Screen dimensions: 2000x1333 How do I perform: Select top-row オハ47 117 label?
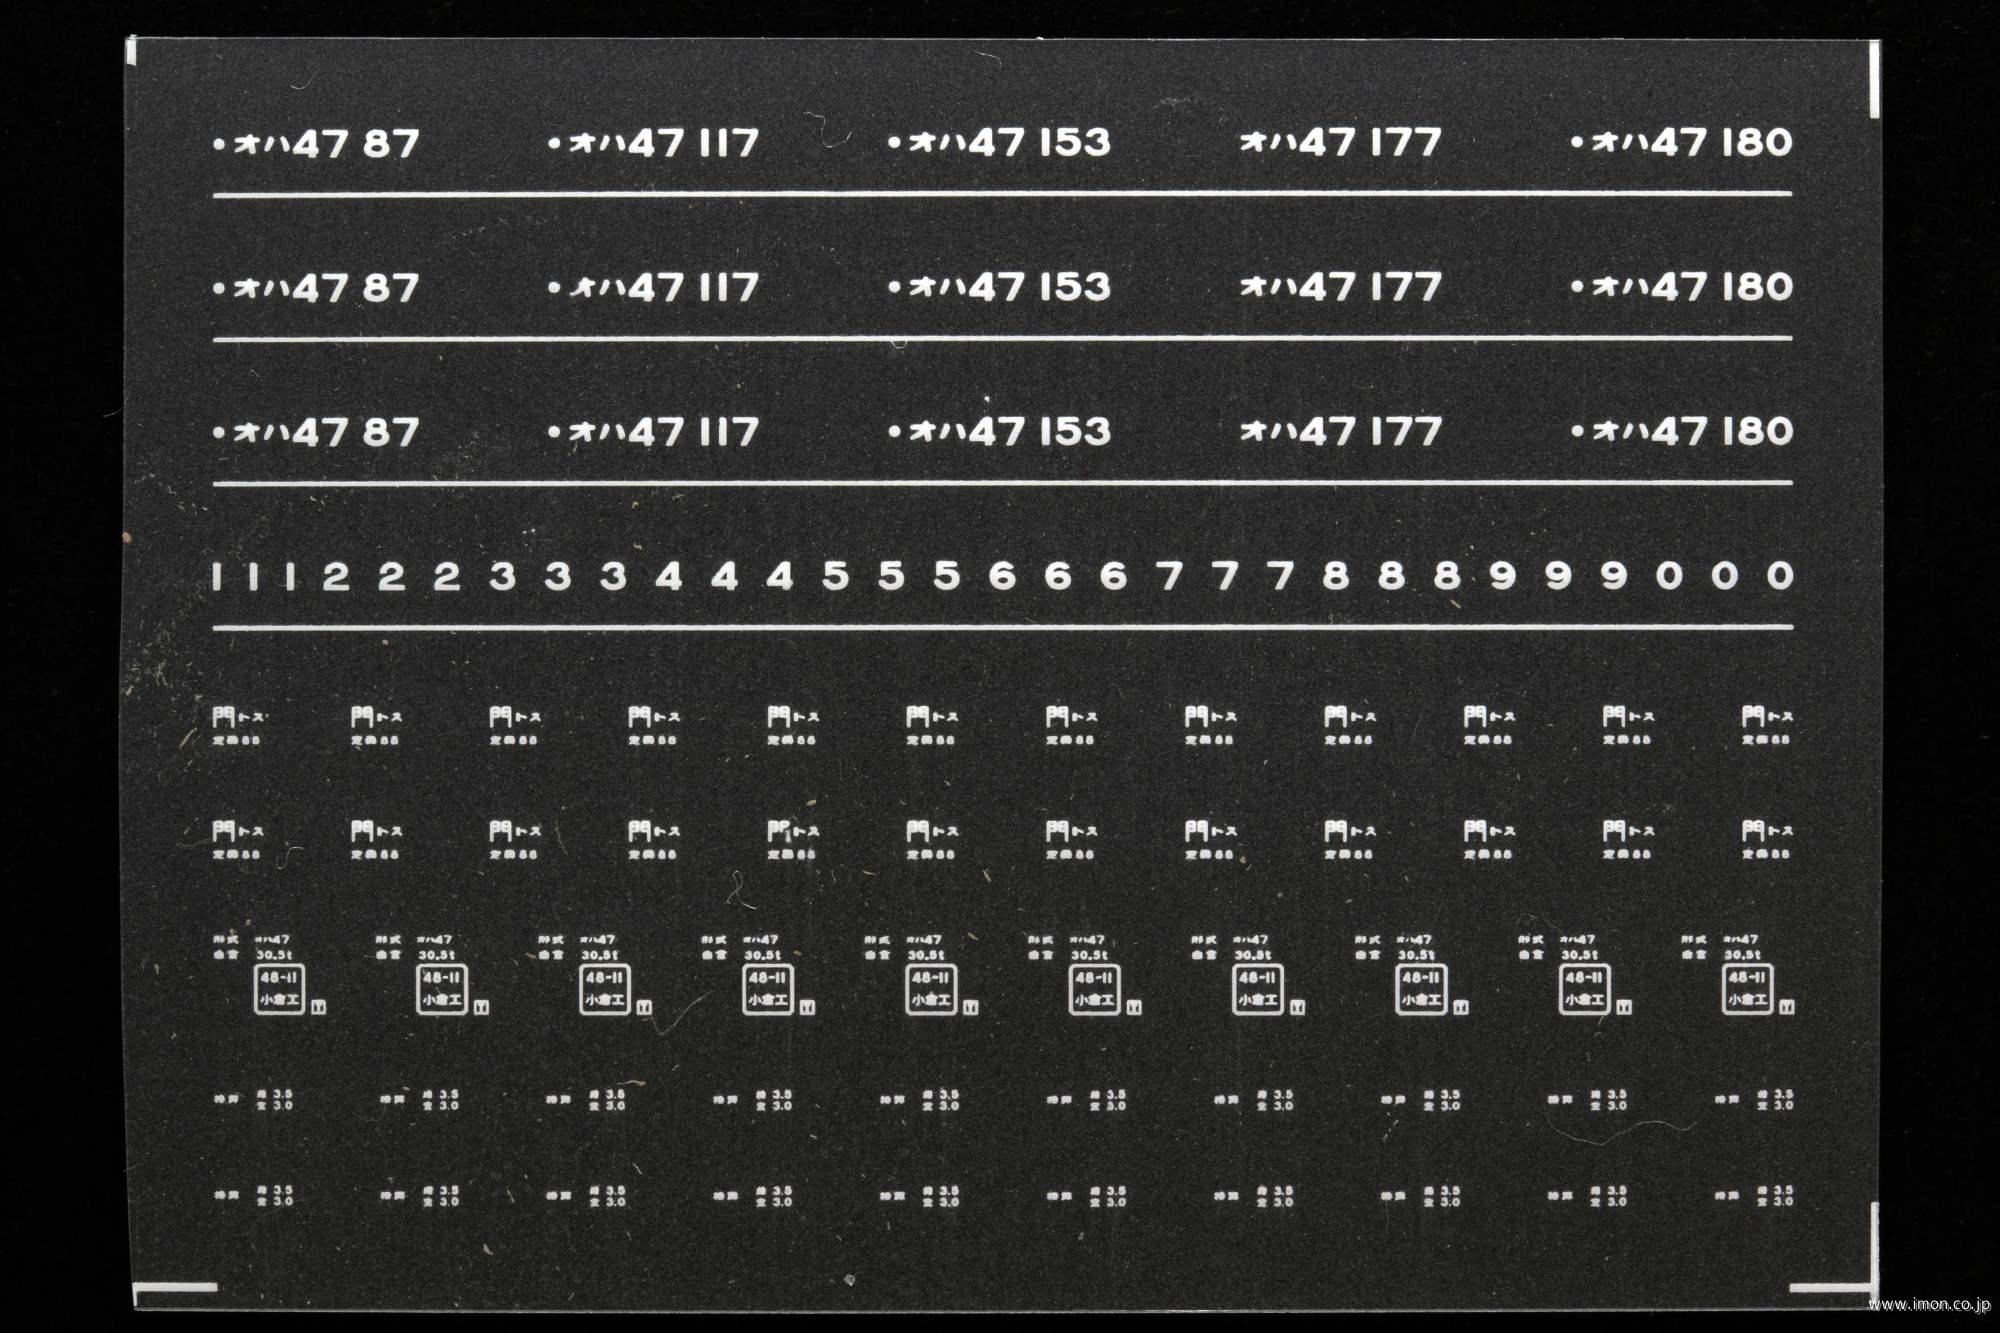[654, 144]
